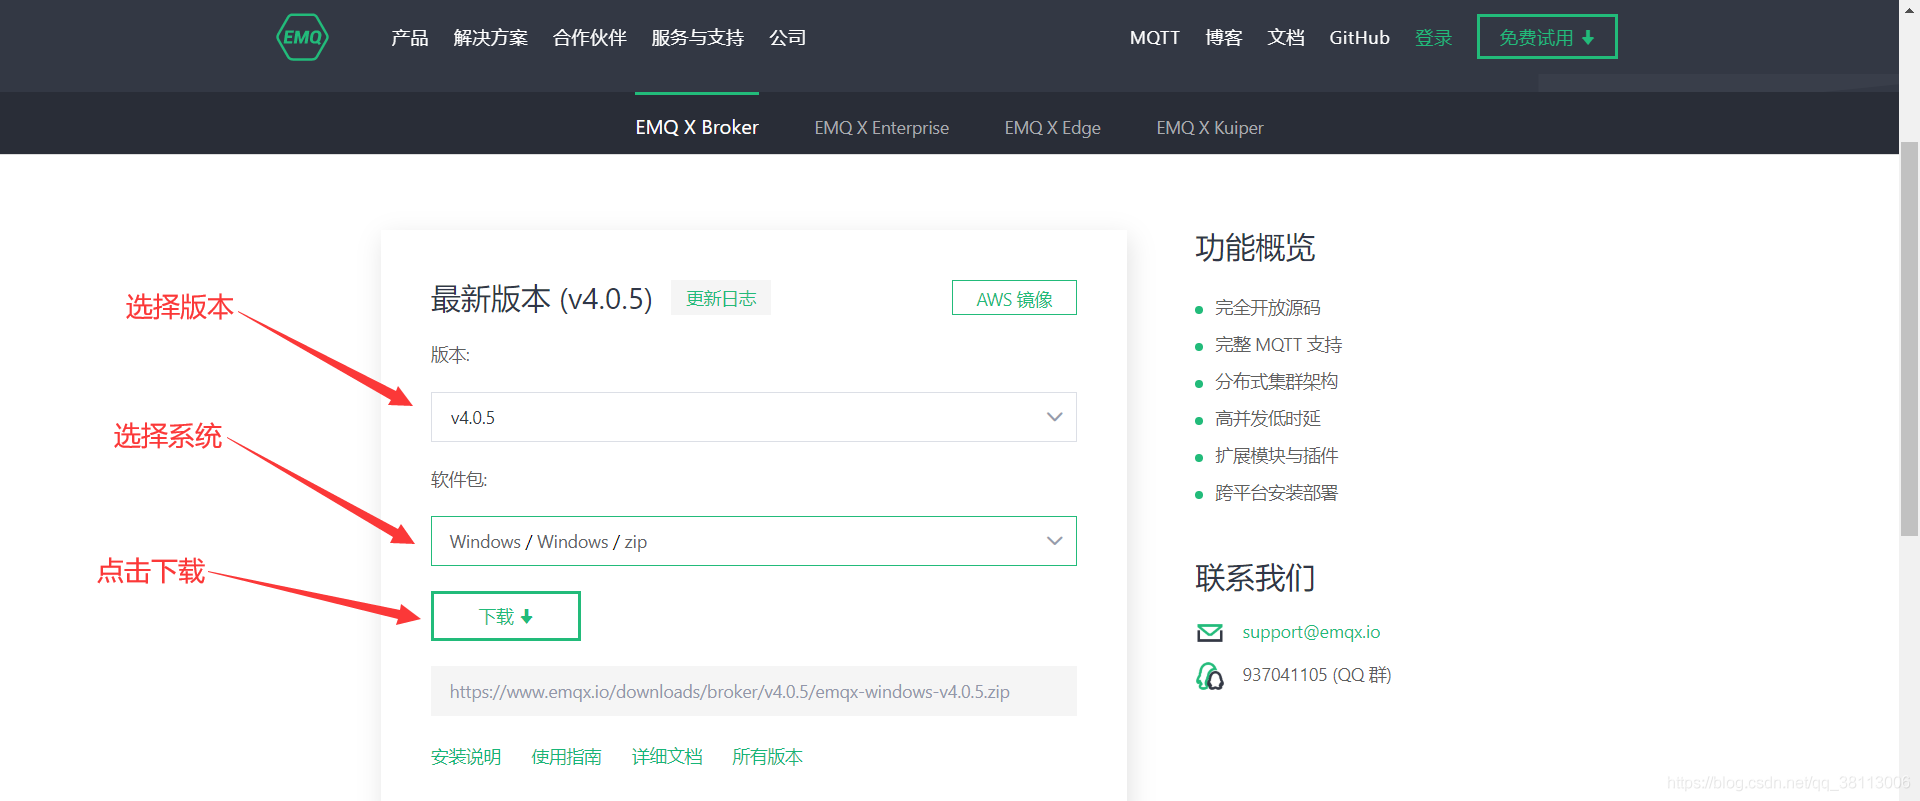Click the 联系我们 heading
The height and width of the screenshot is (801, 1920).
click(x=1255, y=577)
